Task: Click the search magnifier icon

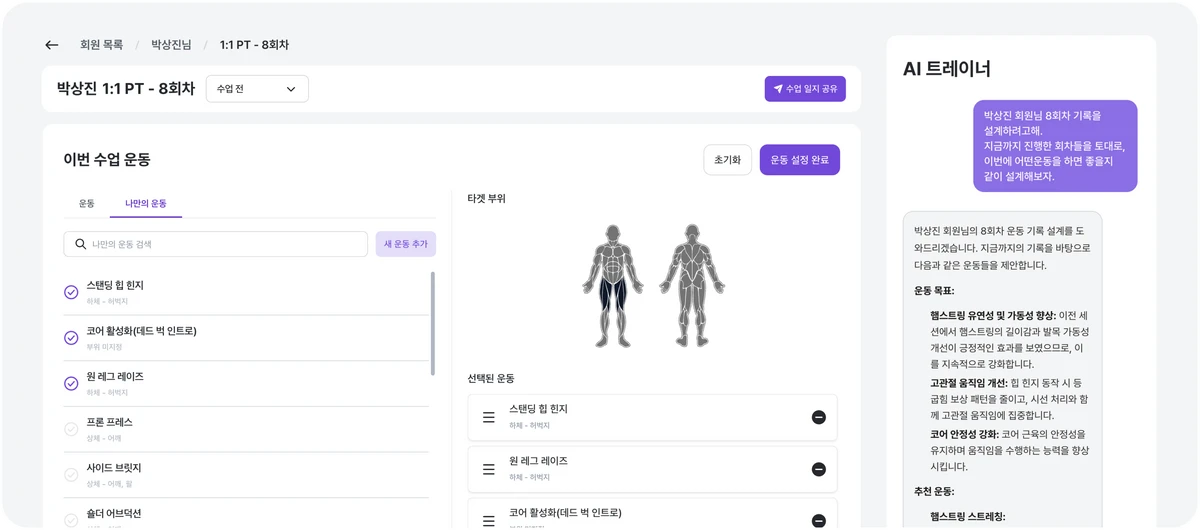Action: pos(80,244)
